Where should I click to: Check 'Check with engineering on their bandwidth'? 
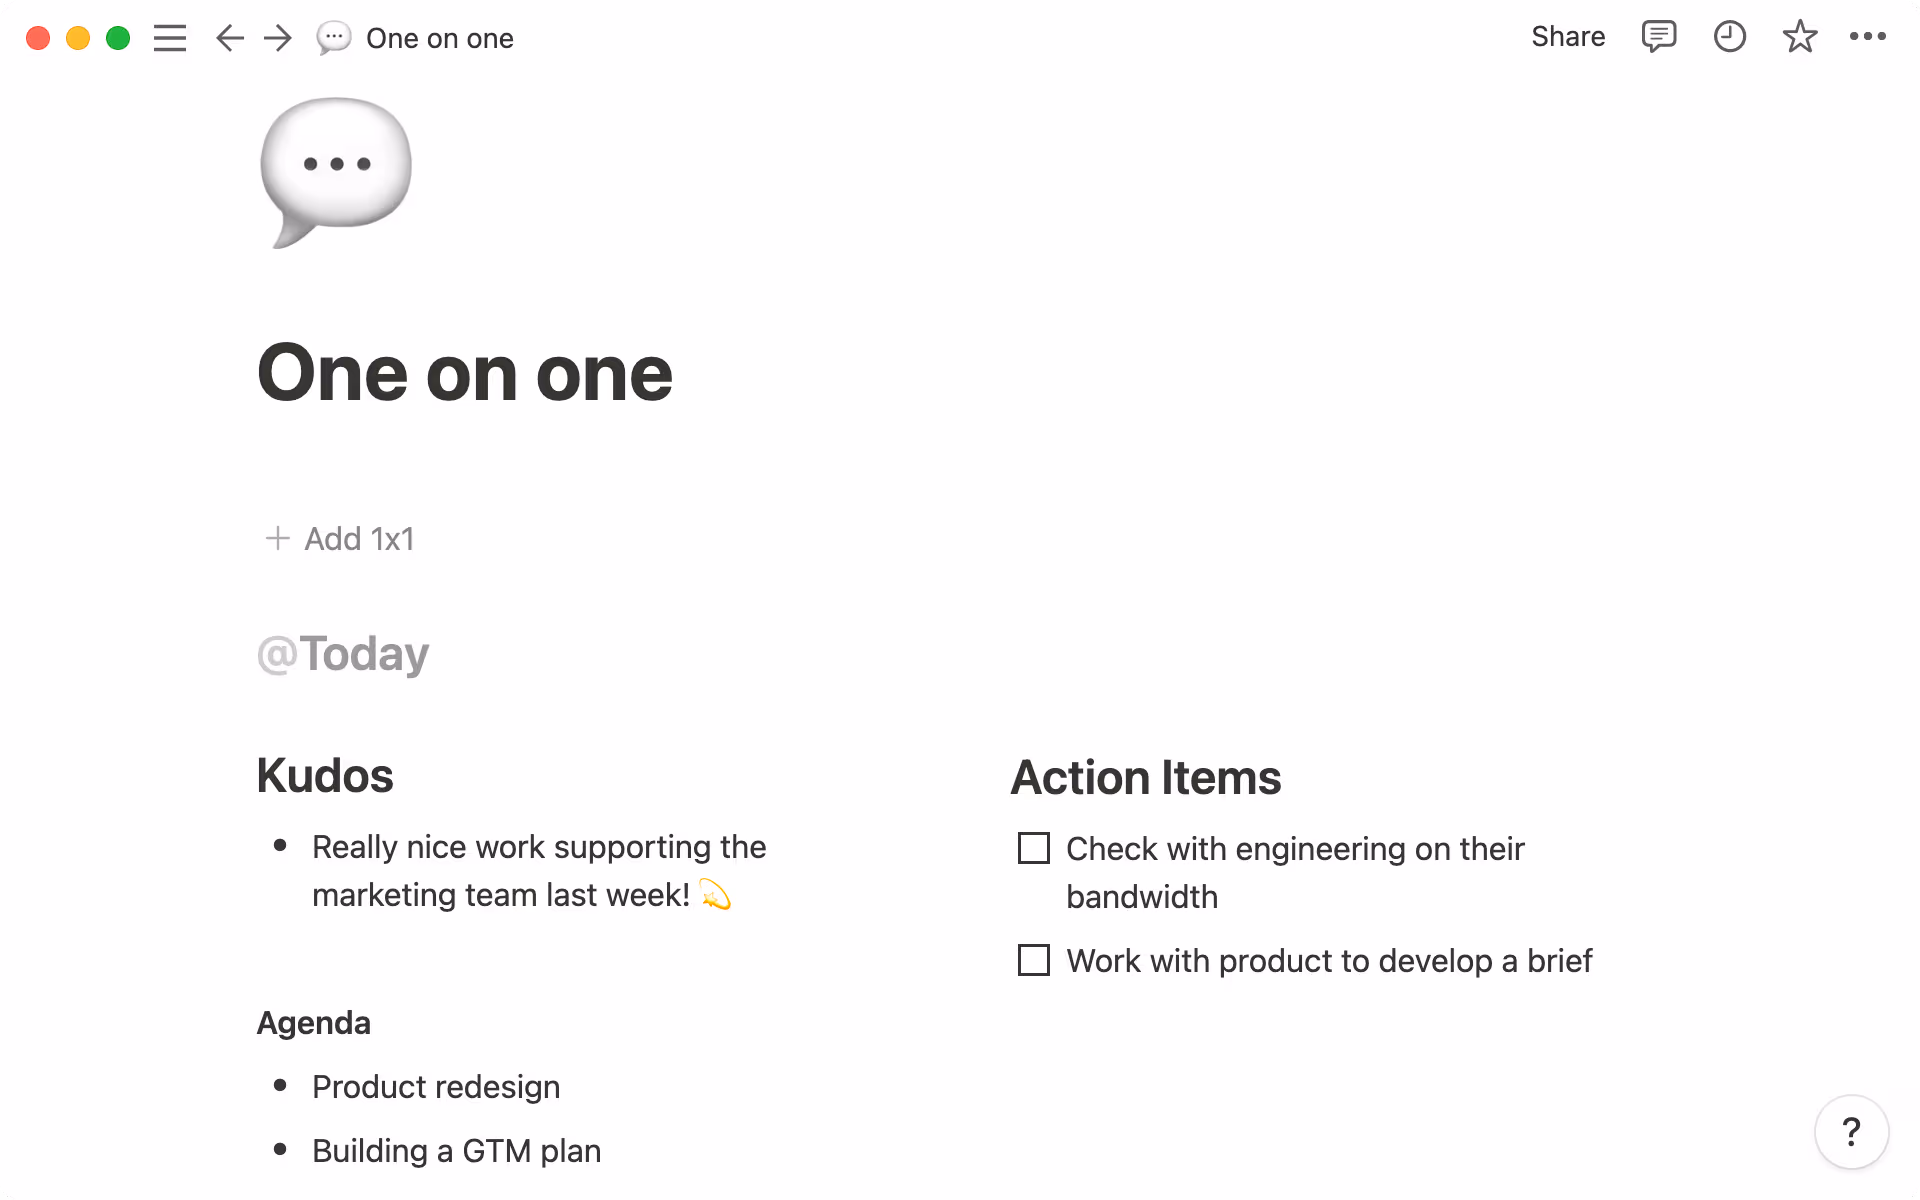pyautogui.click(x=1034, y=848)
